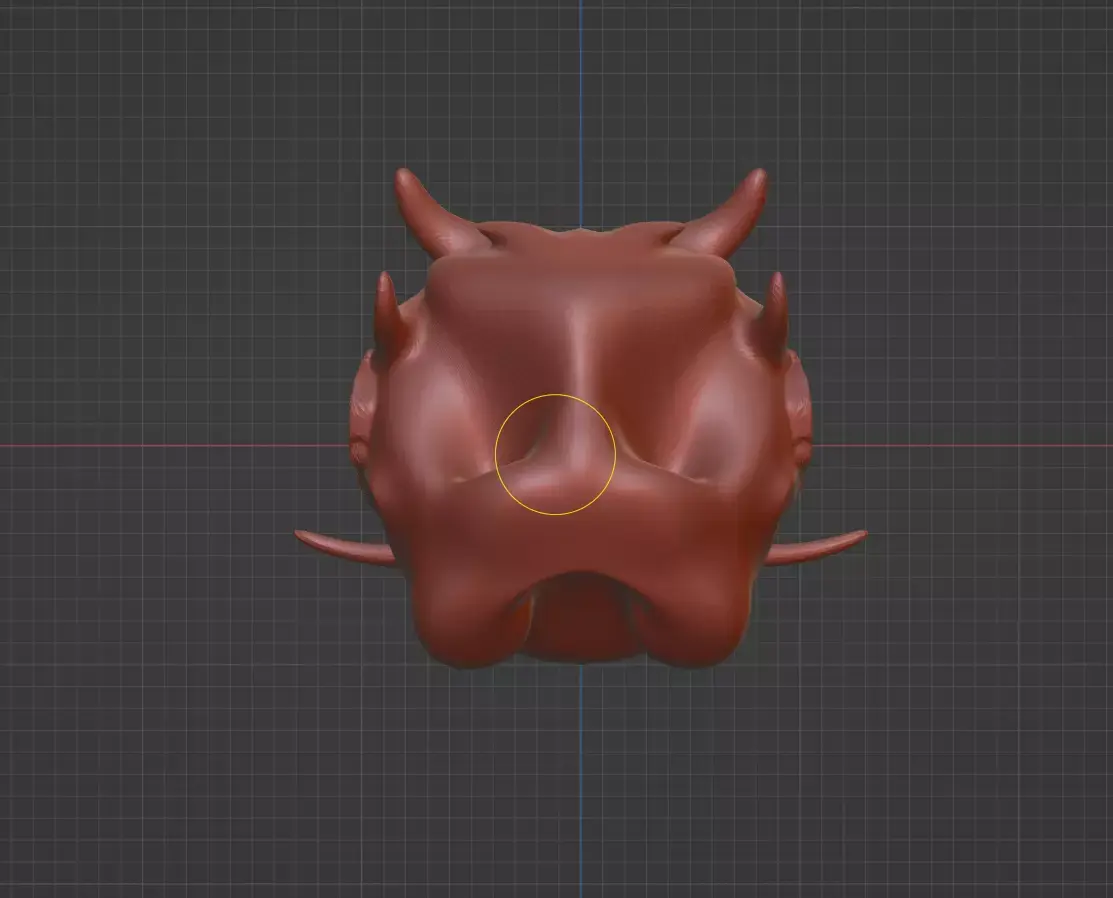
Task: Click the dark mouth cavity of the model
Action: (582, 618)
